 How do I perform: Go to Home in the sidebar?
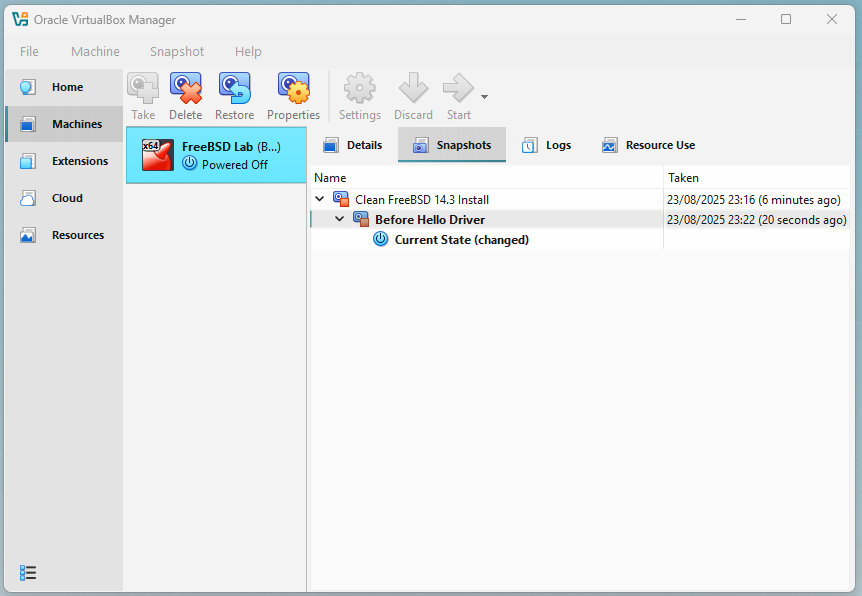pyautogui.click(x=64, y=87)
